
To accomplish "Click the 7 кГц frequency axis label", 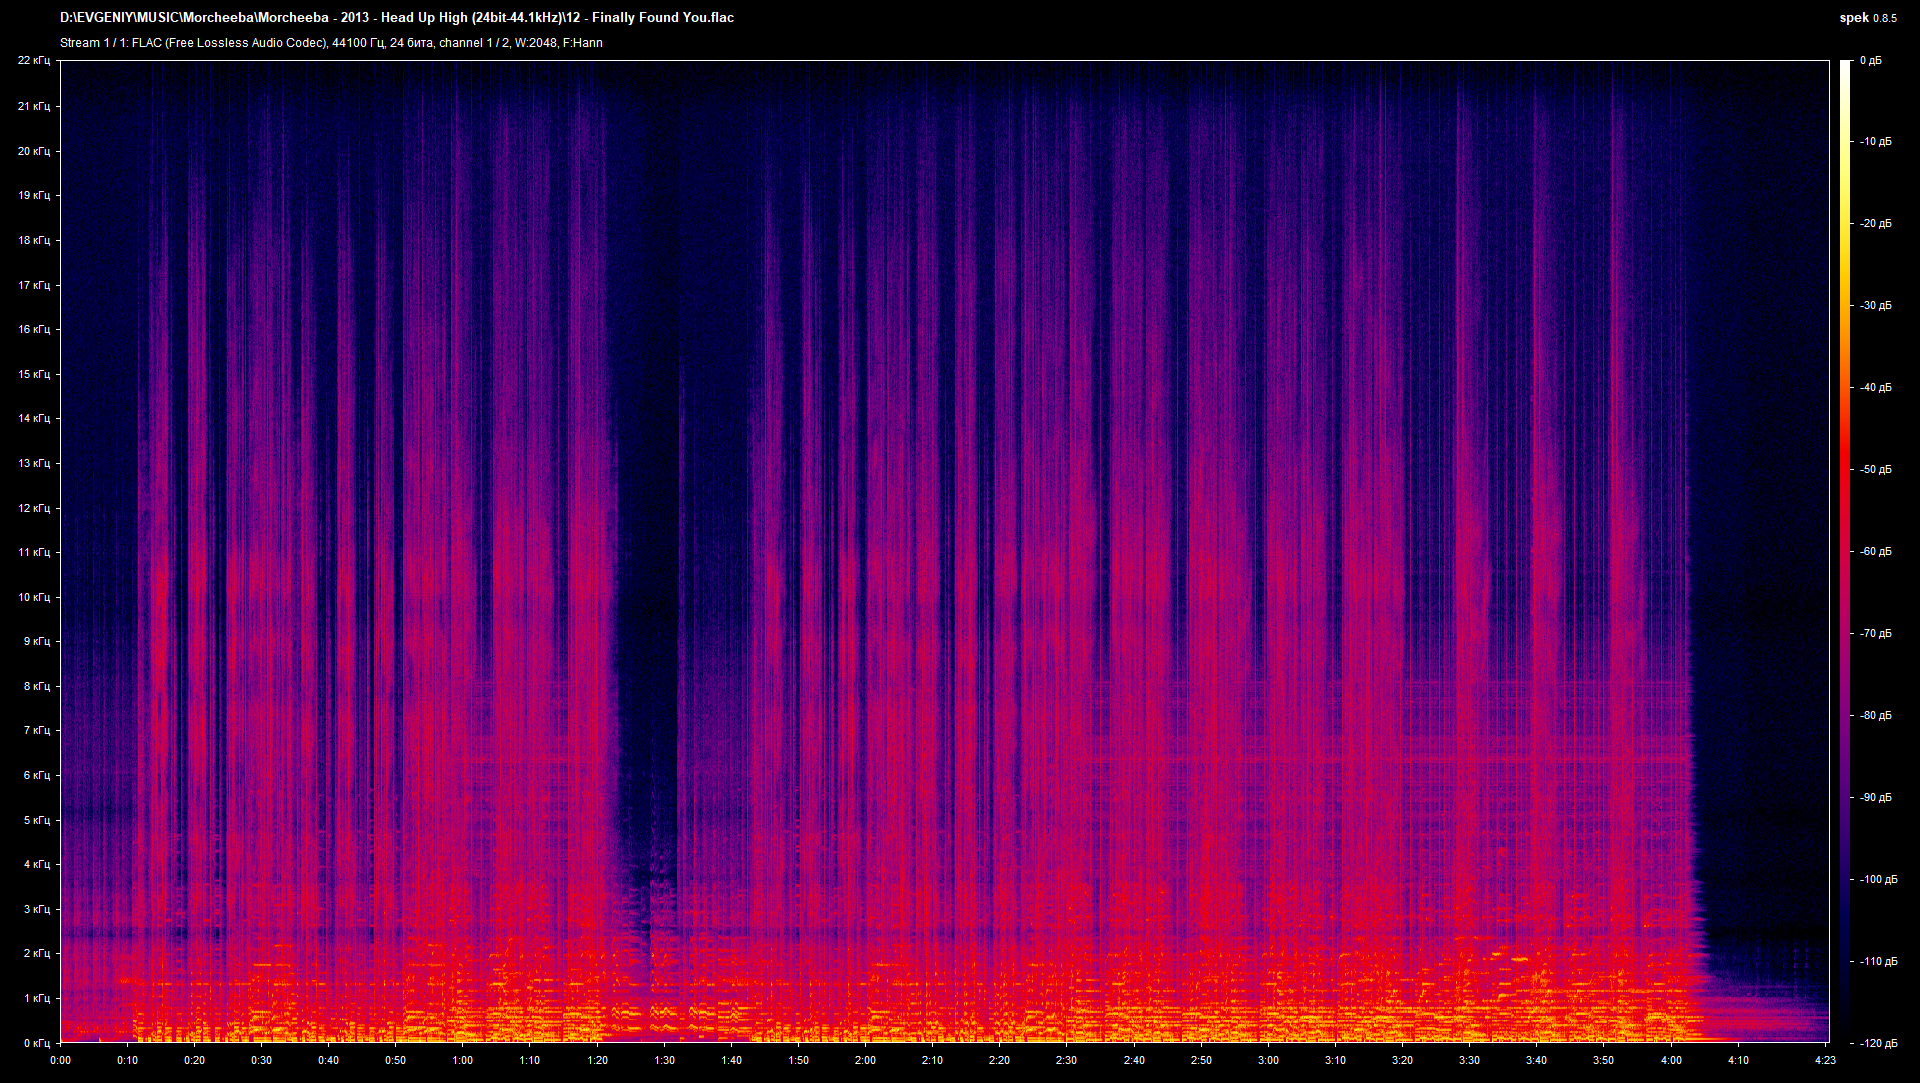I will [37, 730].
